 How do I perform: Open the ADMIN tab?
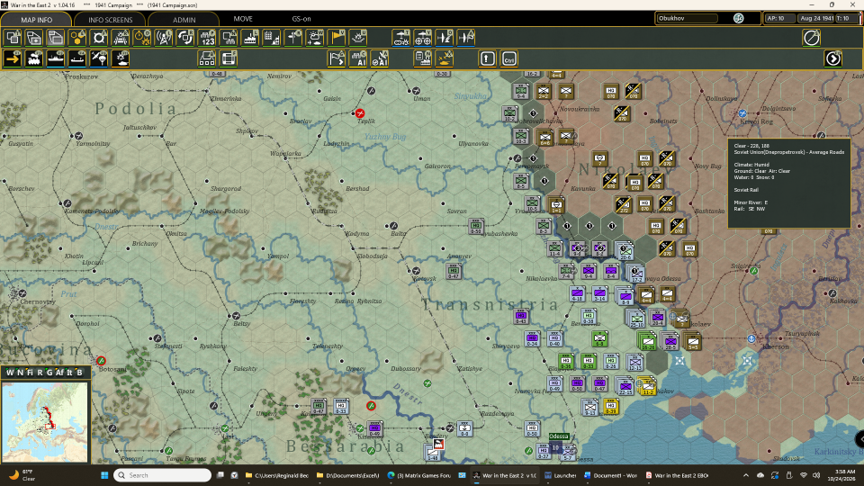tap(184, 19)
